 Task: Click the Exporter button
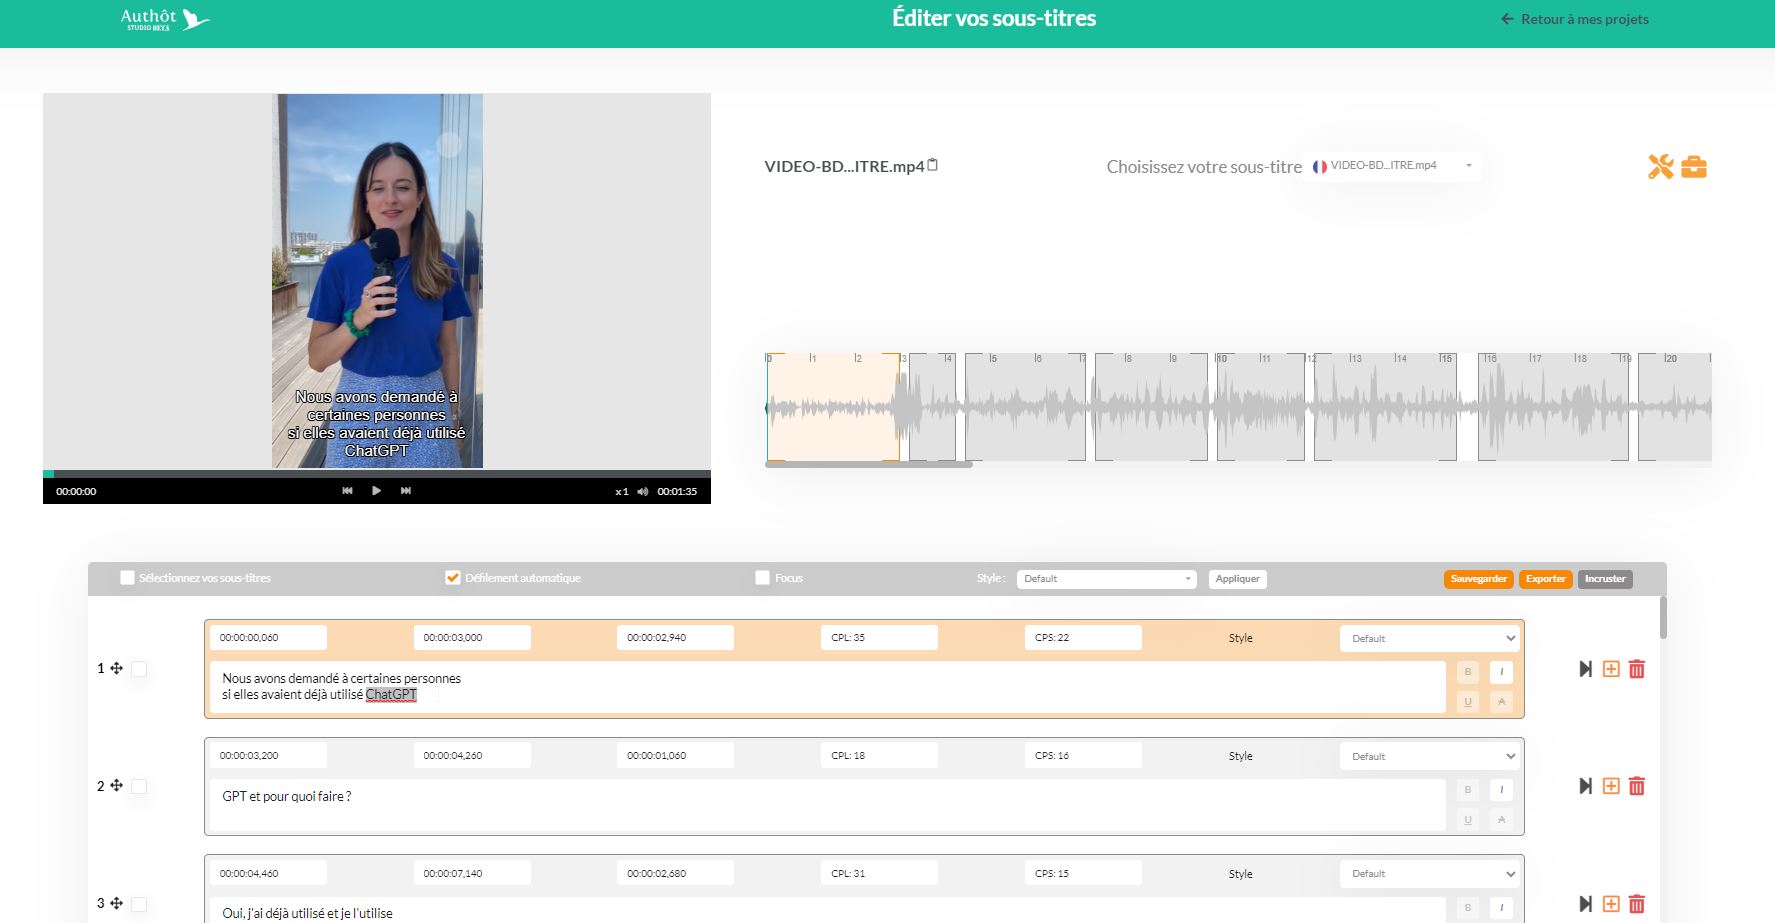tap(1545, 579)
